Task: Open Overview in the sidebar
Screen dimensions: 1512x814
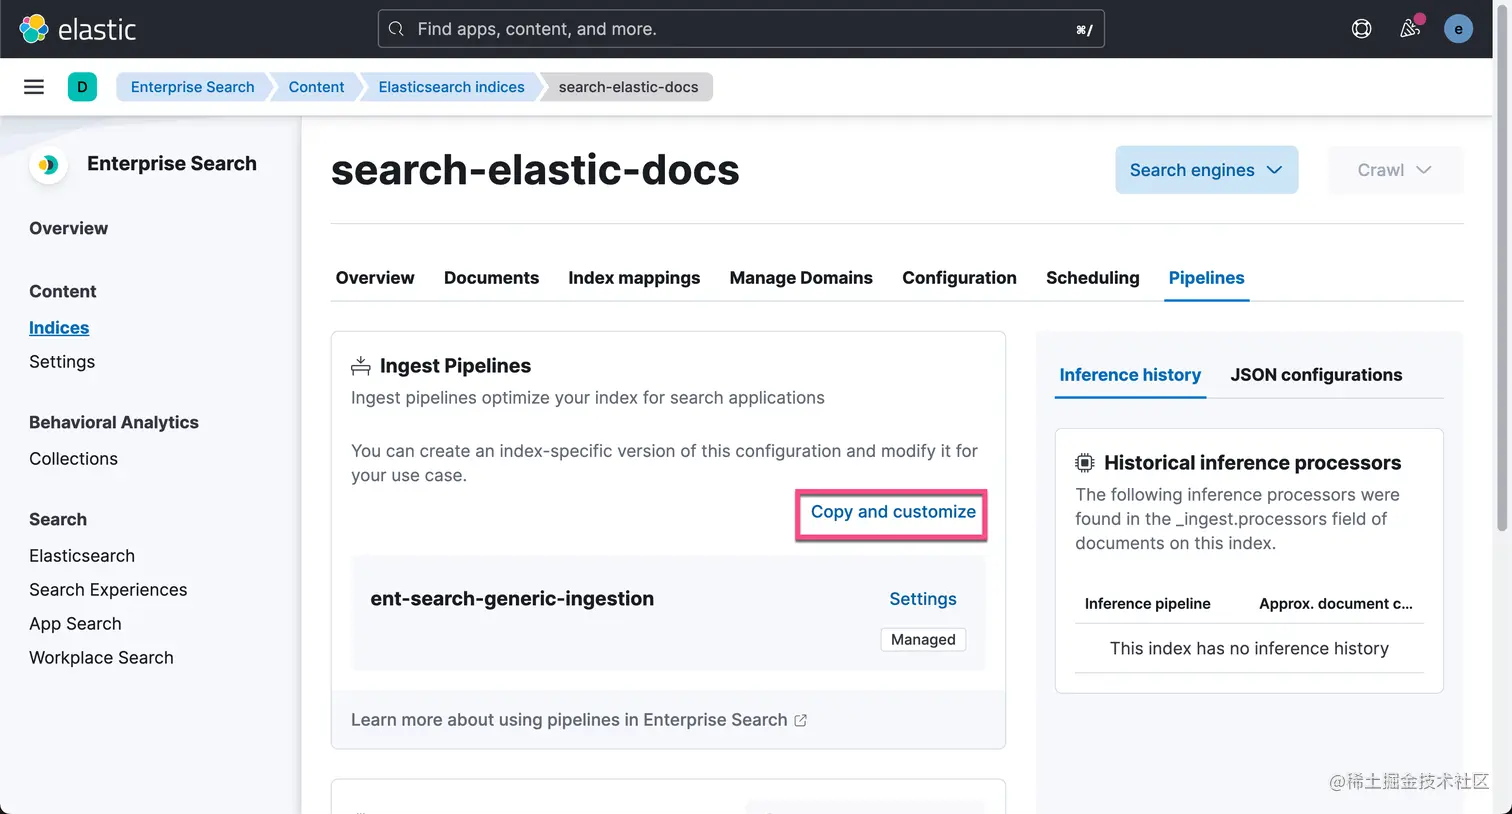Action: [x=68, y=228]
